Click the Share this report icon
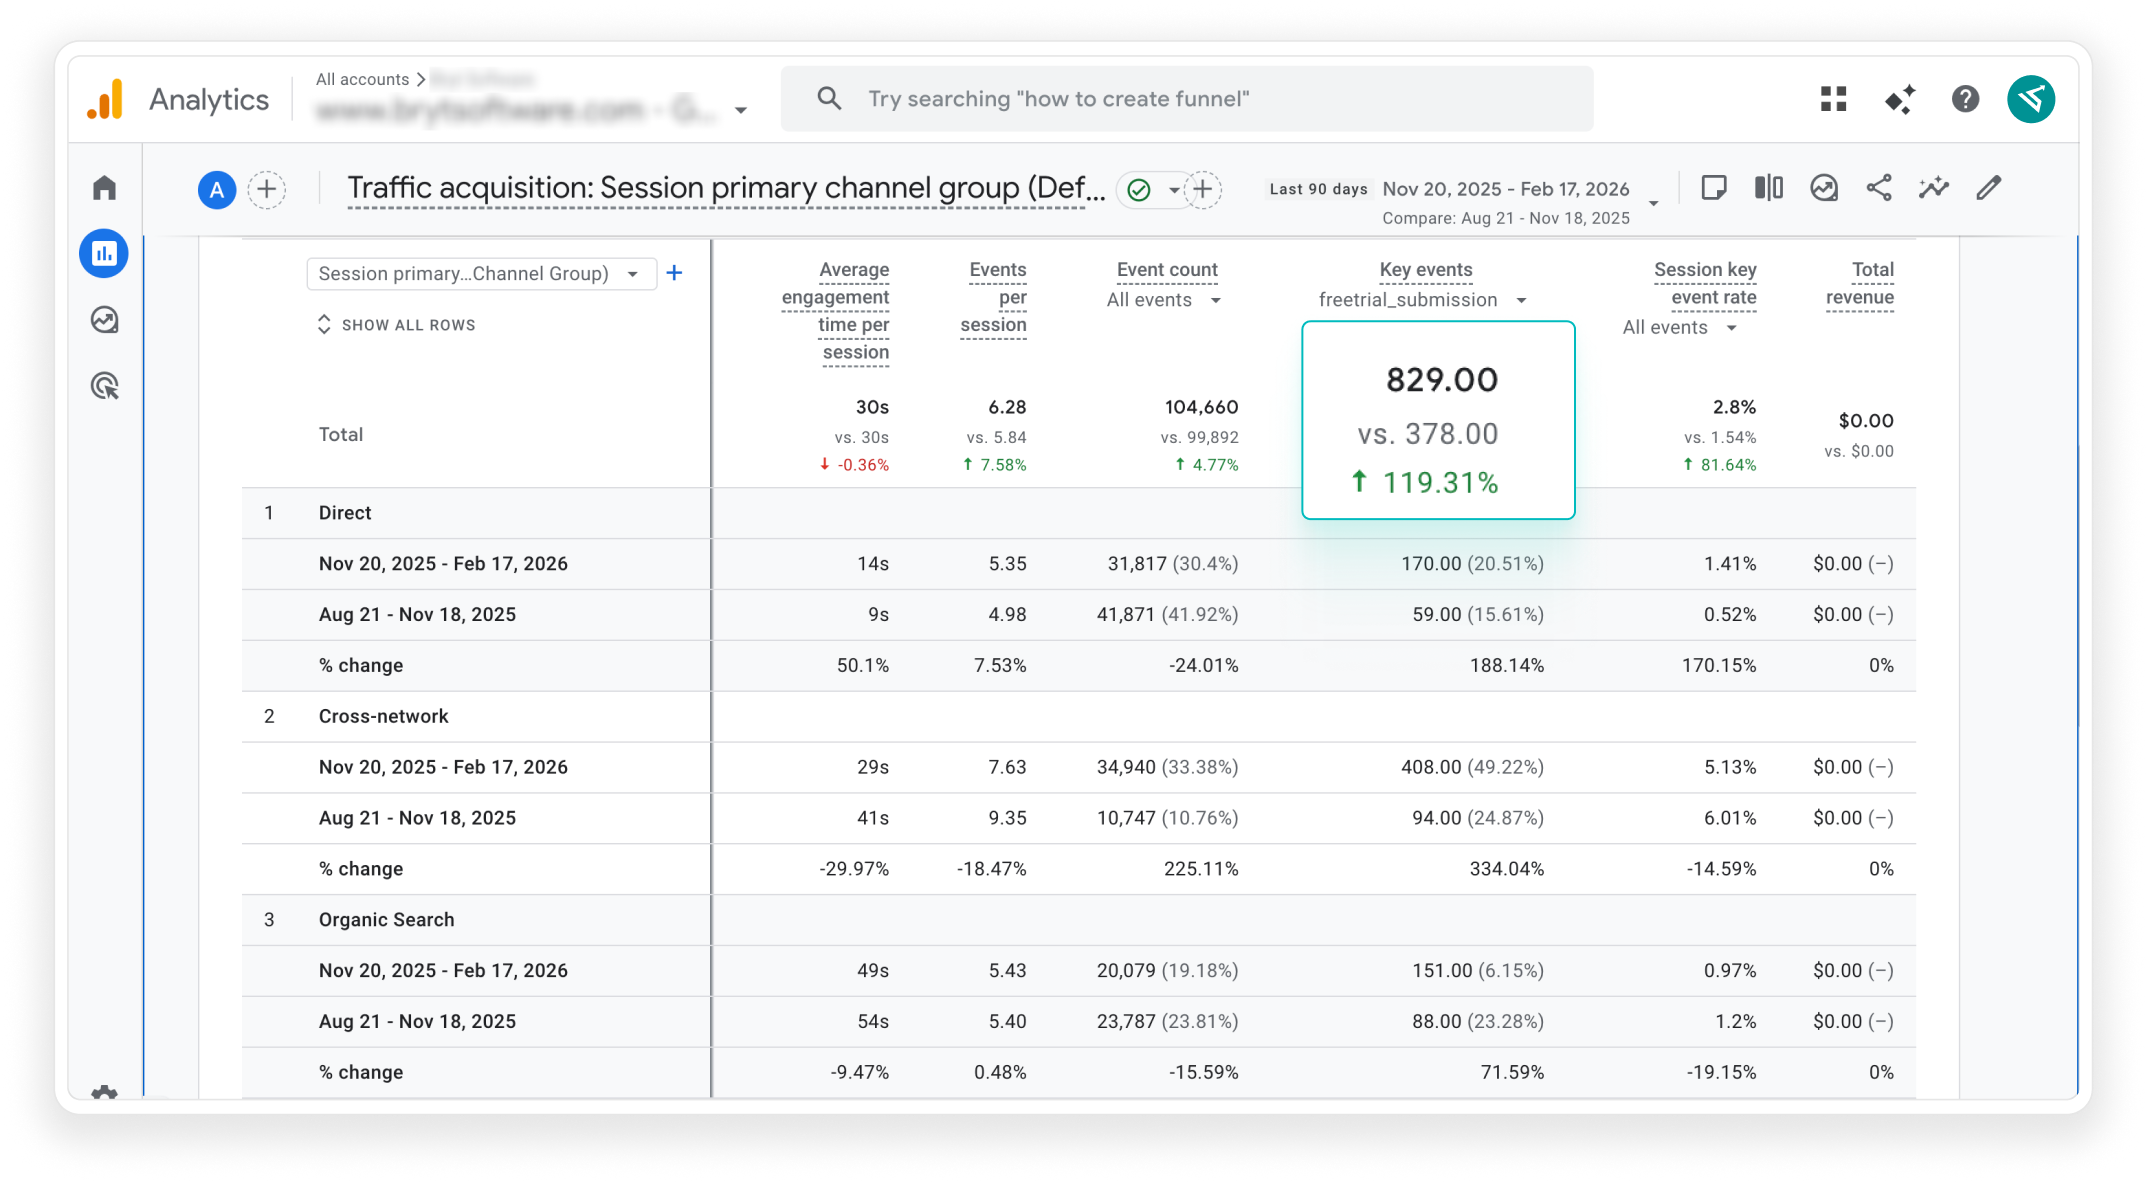This screenshot has width=2147, height=1183. coord(1879,188)
